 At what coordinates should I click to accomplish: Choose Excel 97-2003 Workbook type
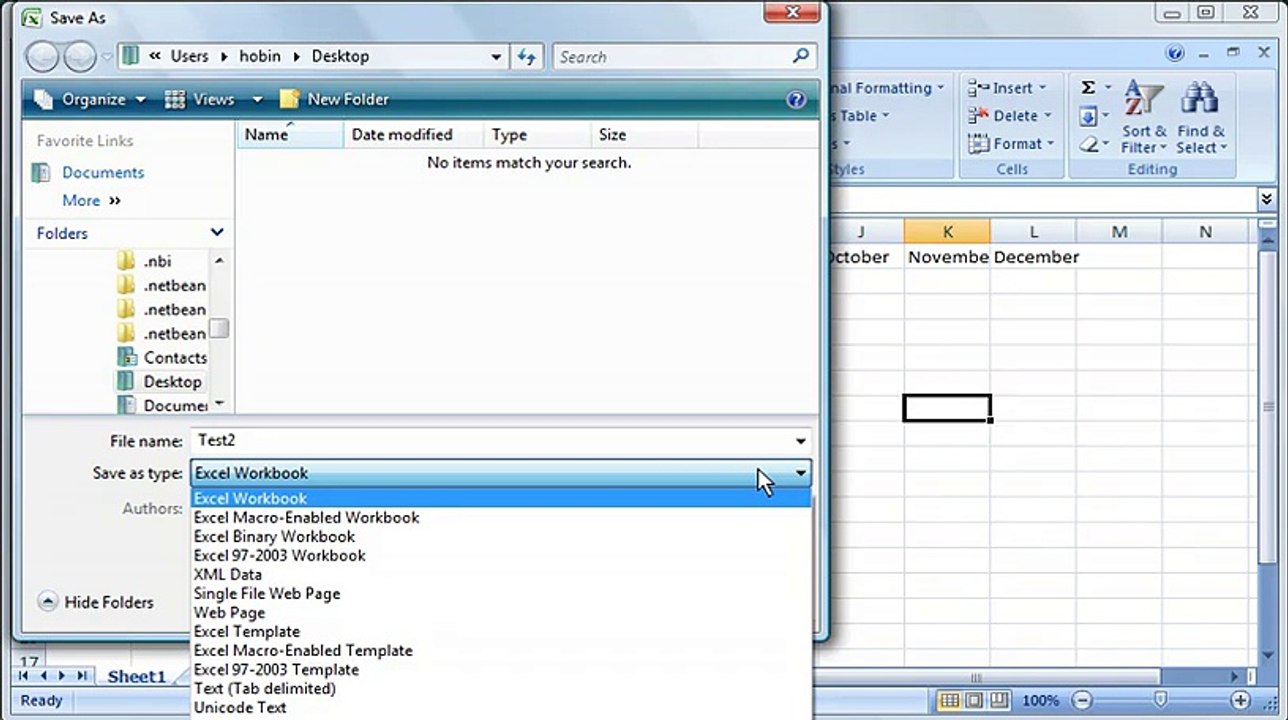tap(501, 555)
